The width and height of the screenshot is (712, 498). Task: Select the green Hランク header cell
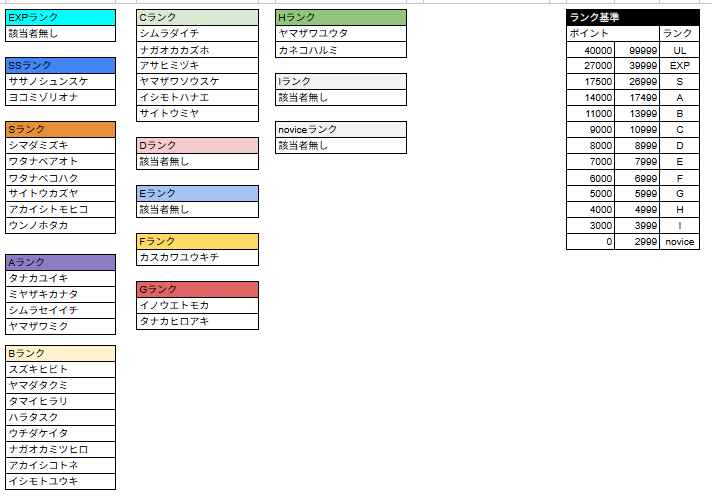(341, 17)
